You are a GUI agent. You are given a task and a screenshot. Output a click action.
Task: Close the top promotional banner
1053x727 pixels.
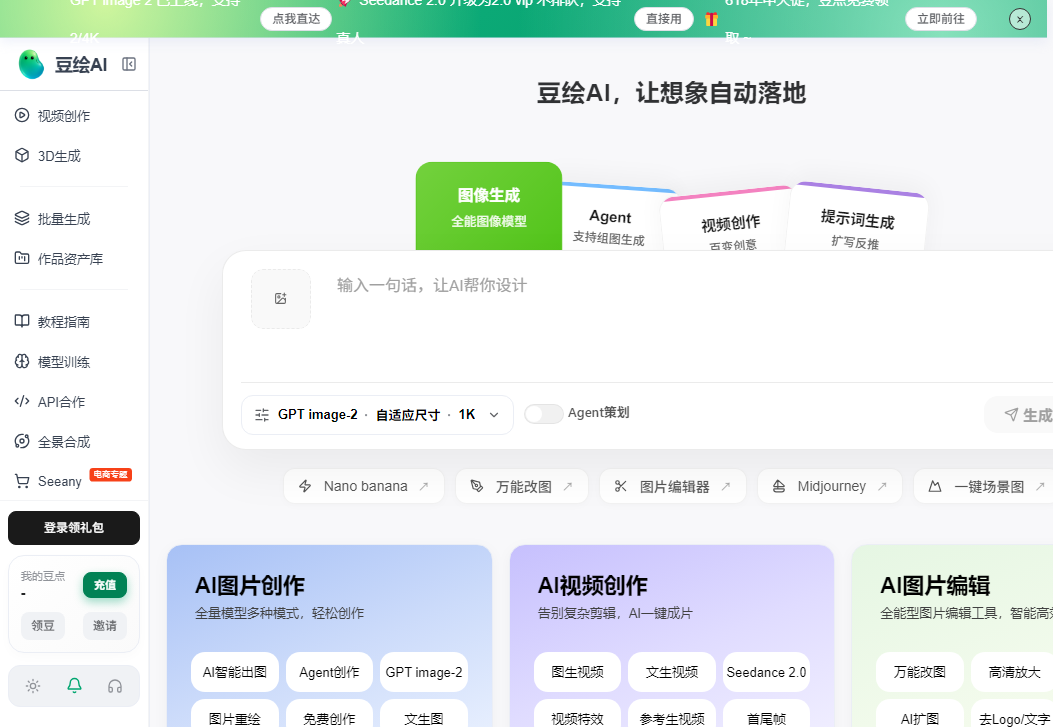1019,19
